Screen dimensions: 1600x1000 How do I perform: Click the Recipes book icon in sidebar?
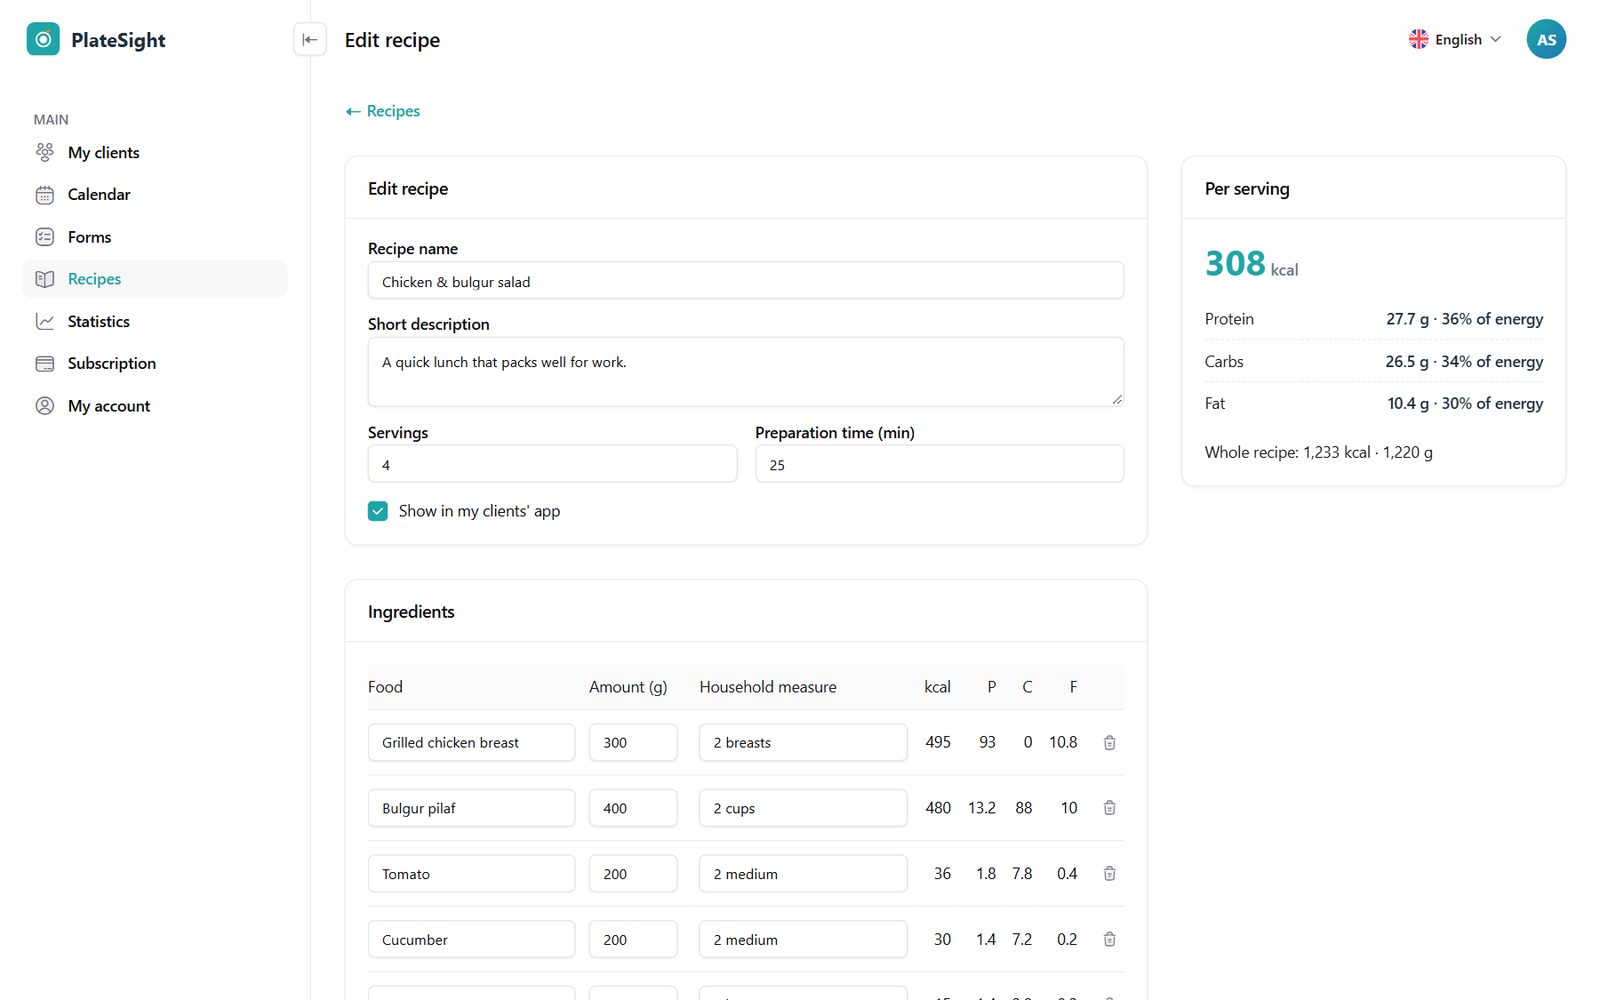pos(45,279)
